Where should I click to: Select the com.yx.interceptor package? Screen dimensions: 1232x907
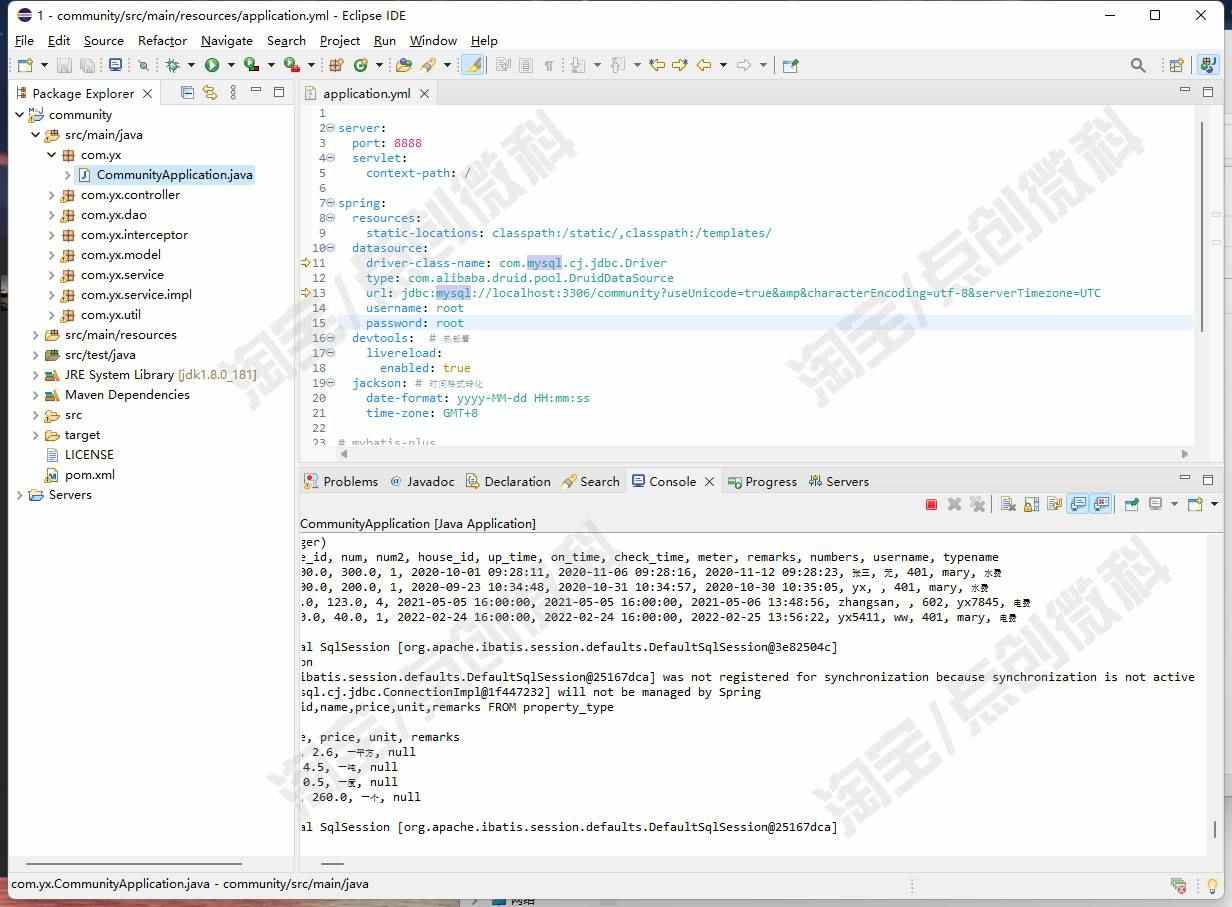[134, 235]
